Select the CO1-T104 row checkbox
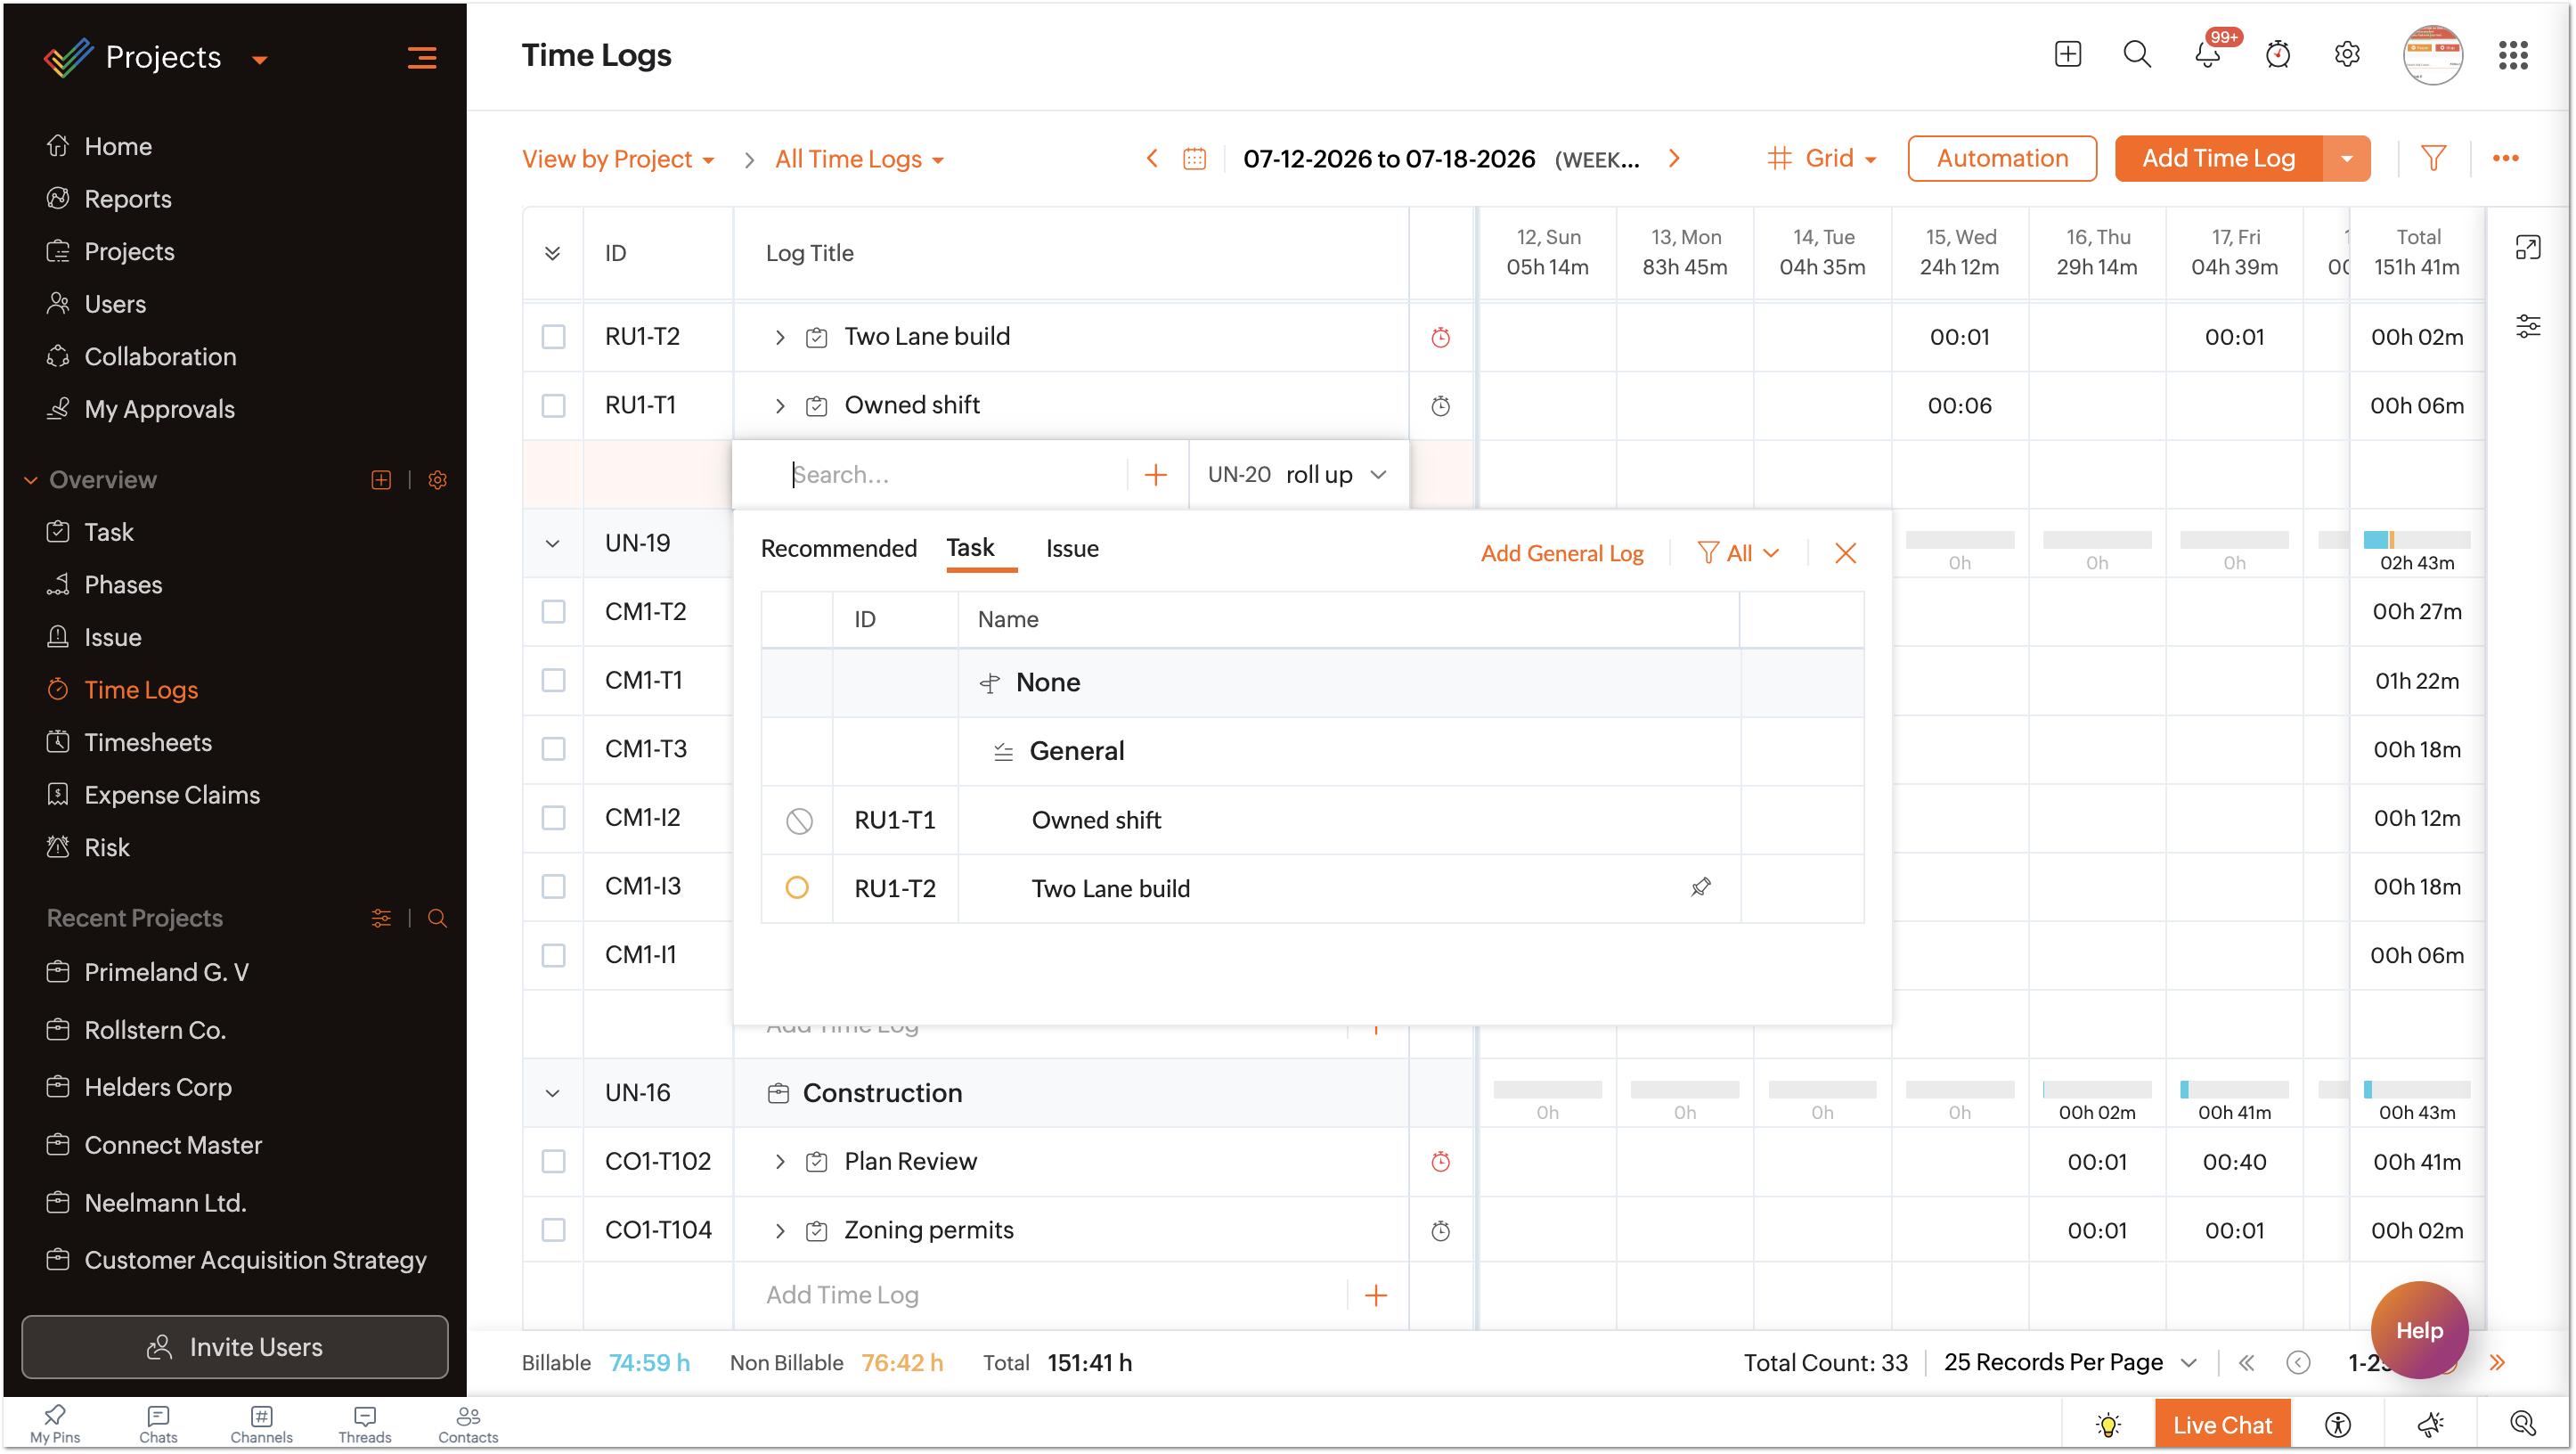Screen dimensions: 2576x1454 [553, 1231]
